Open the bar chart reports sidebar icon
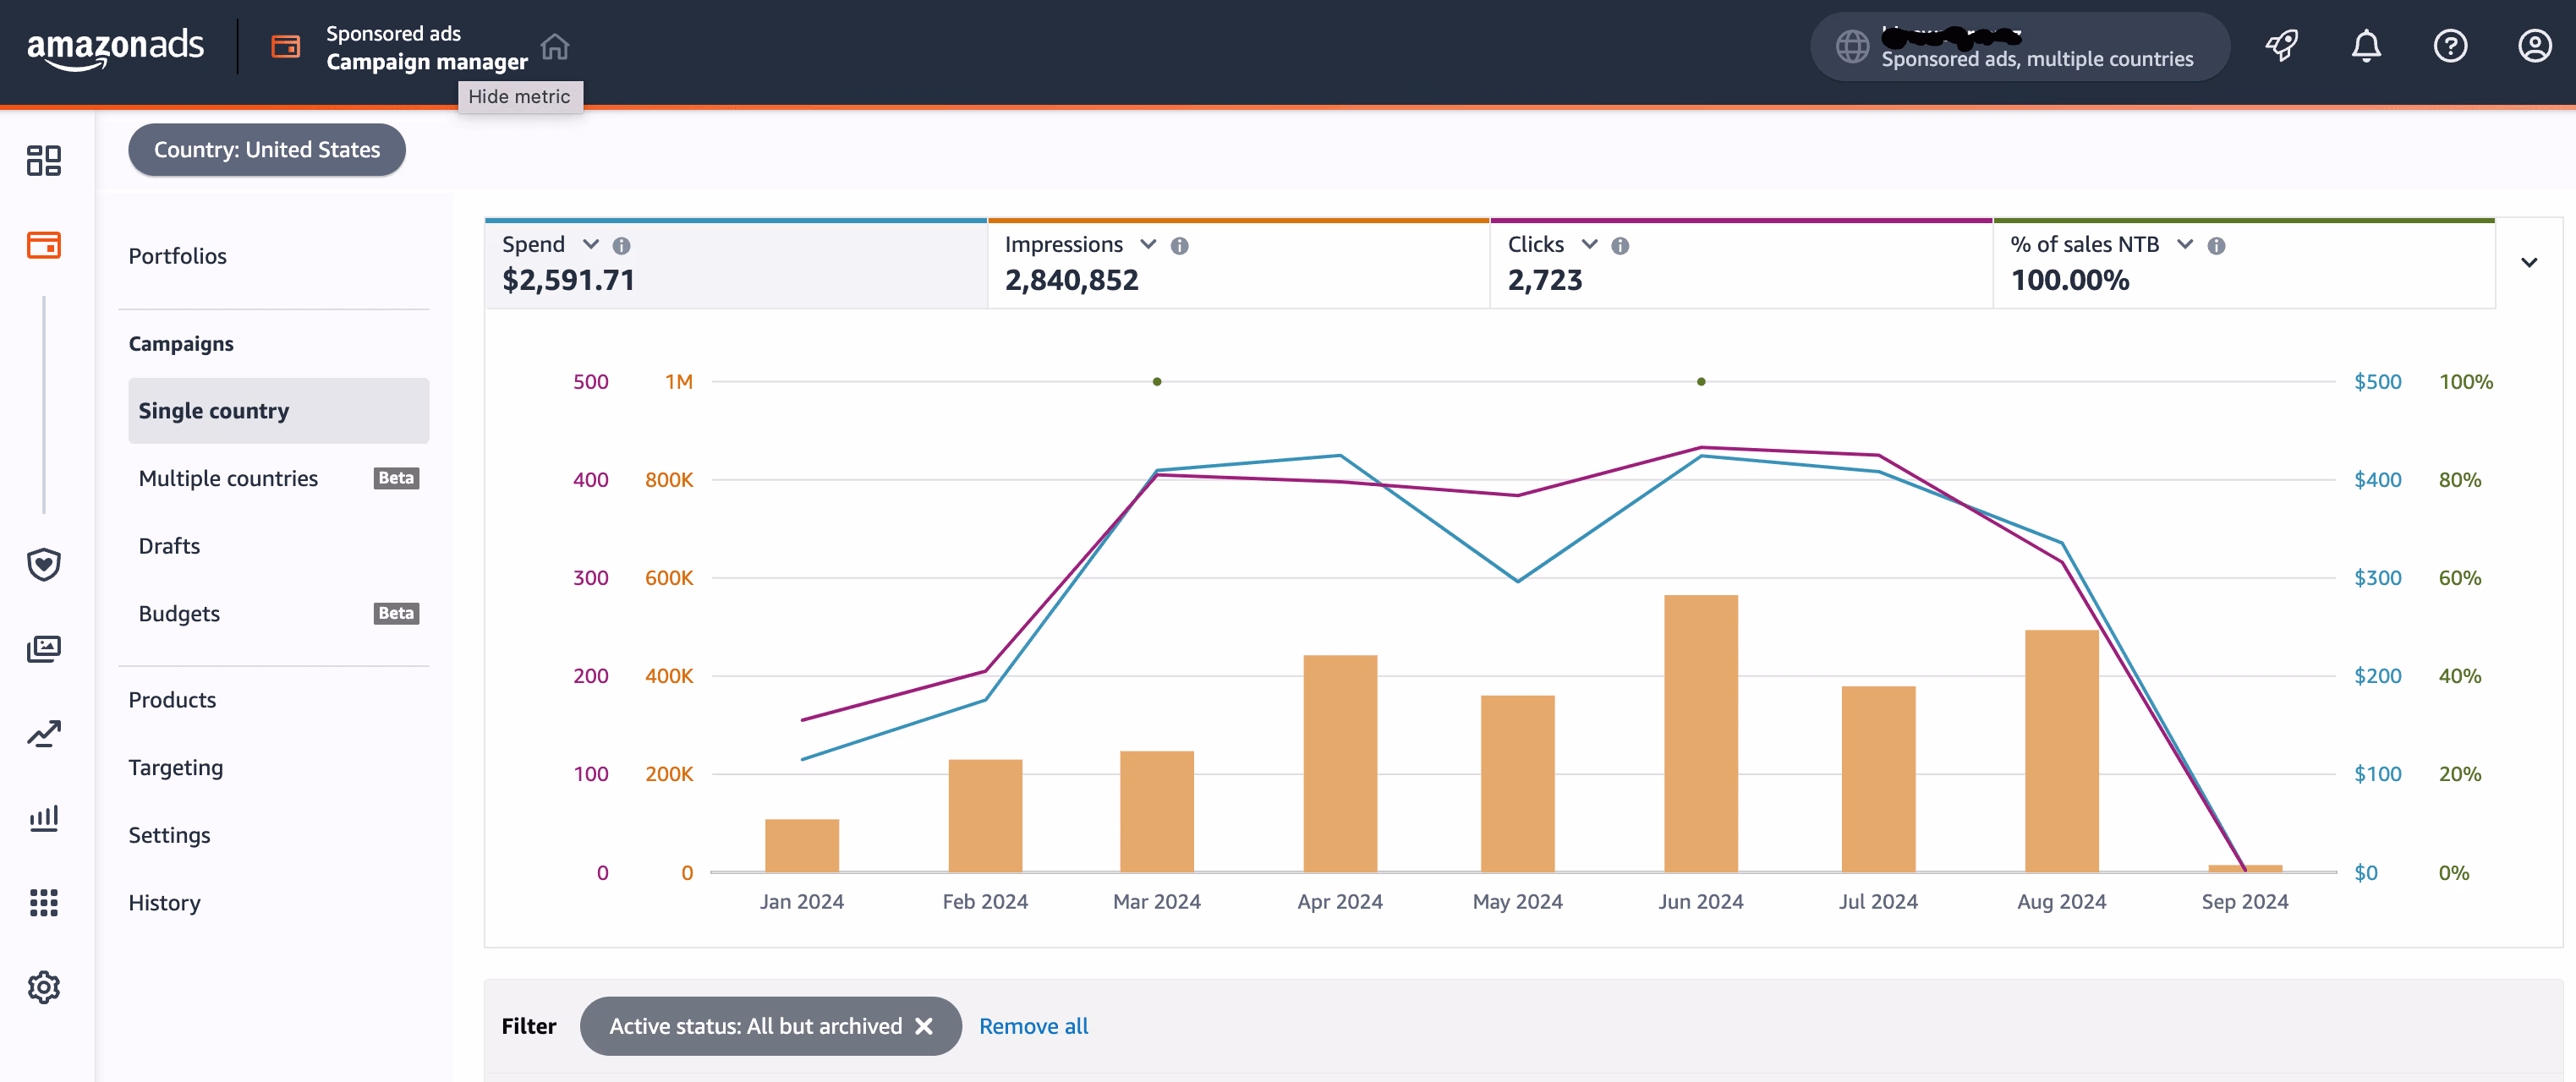The height and width of the screenshot is (1082, 2576). (44, 818)
